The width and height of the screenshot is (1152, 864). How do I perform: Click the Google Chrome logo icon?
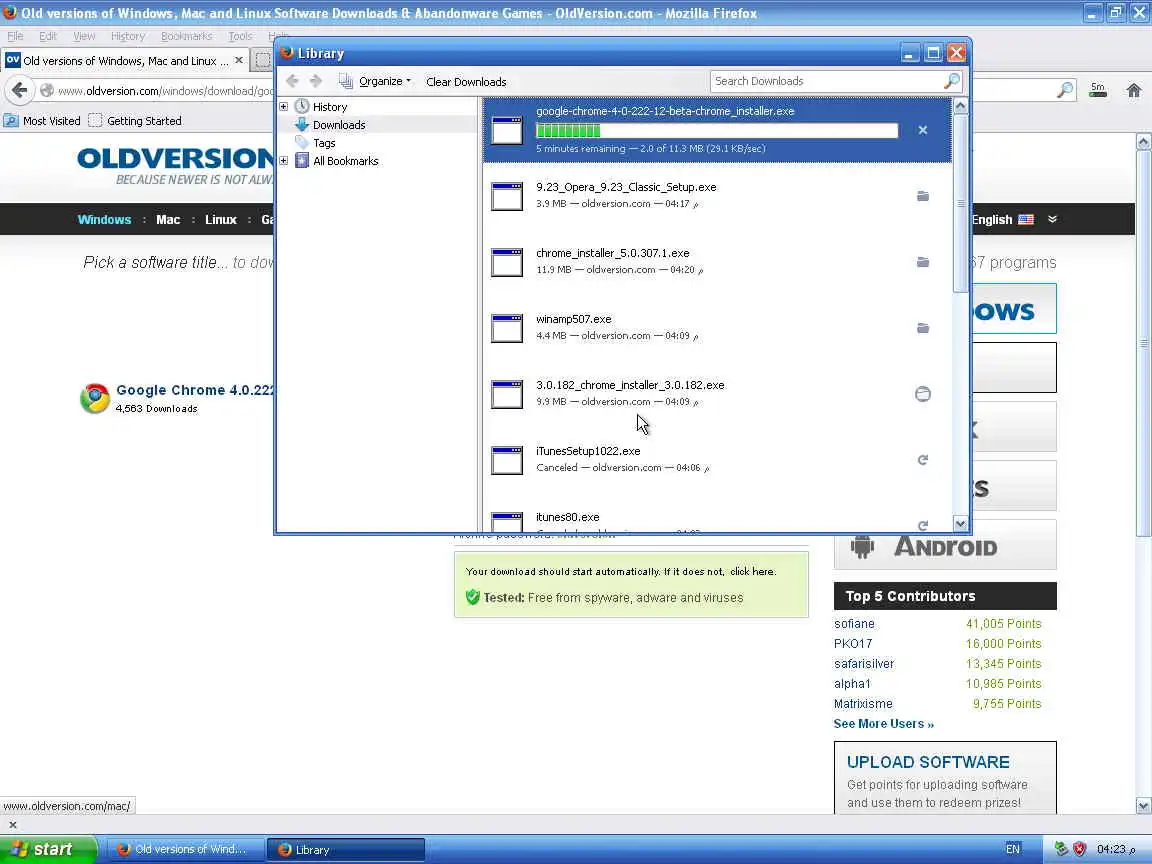click(95, 398)
